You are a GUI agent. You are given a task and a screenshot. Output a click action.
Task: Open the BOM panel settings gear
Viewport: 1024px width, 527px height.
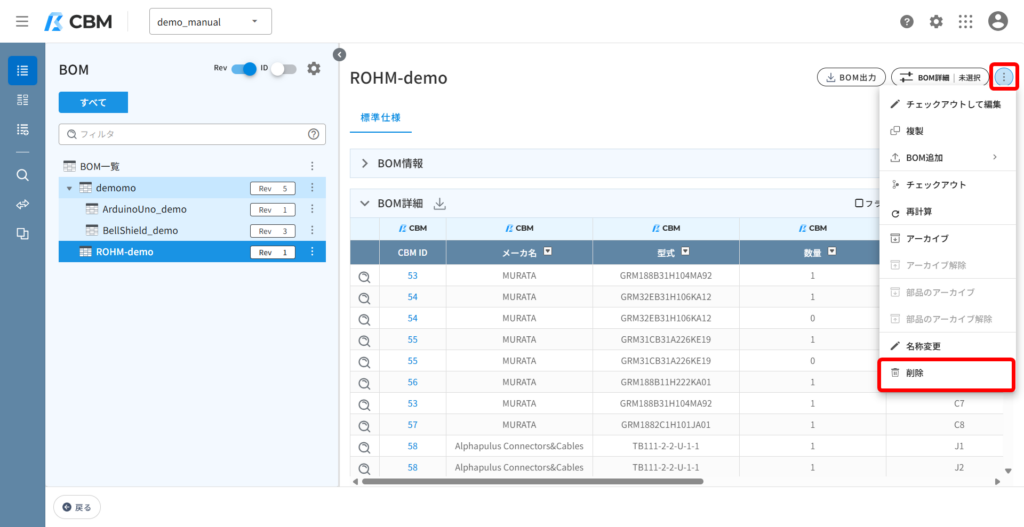pyautogui.click(x=314, y=69)
